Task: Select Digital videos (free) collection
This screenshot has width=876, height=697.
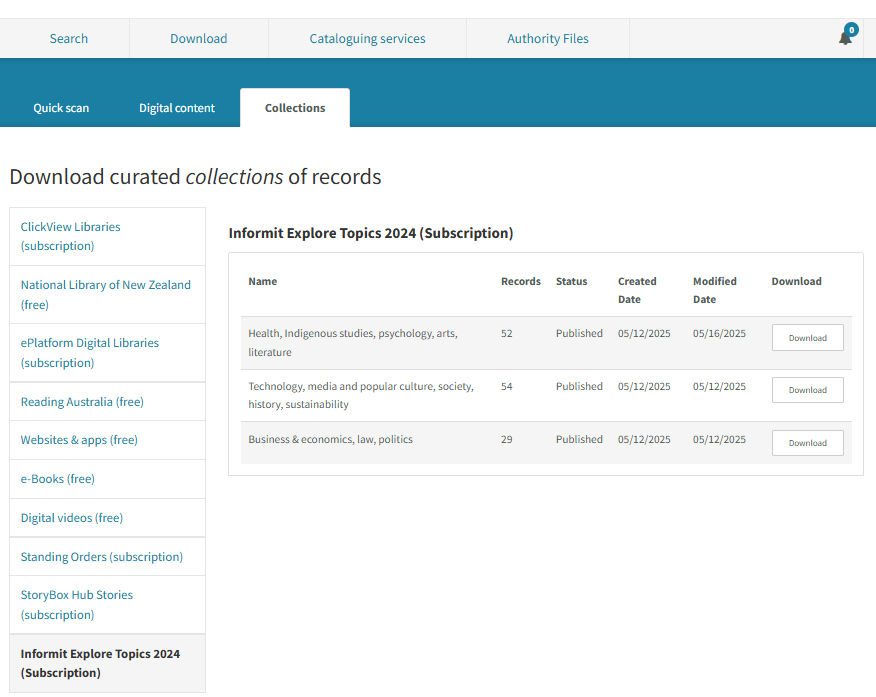Action: click(x=72, y=518)
